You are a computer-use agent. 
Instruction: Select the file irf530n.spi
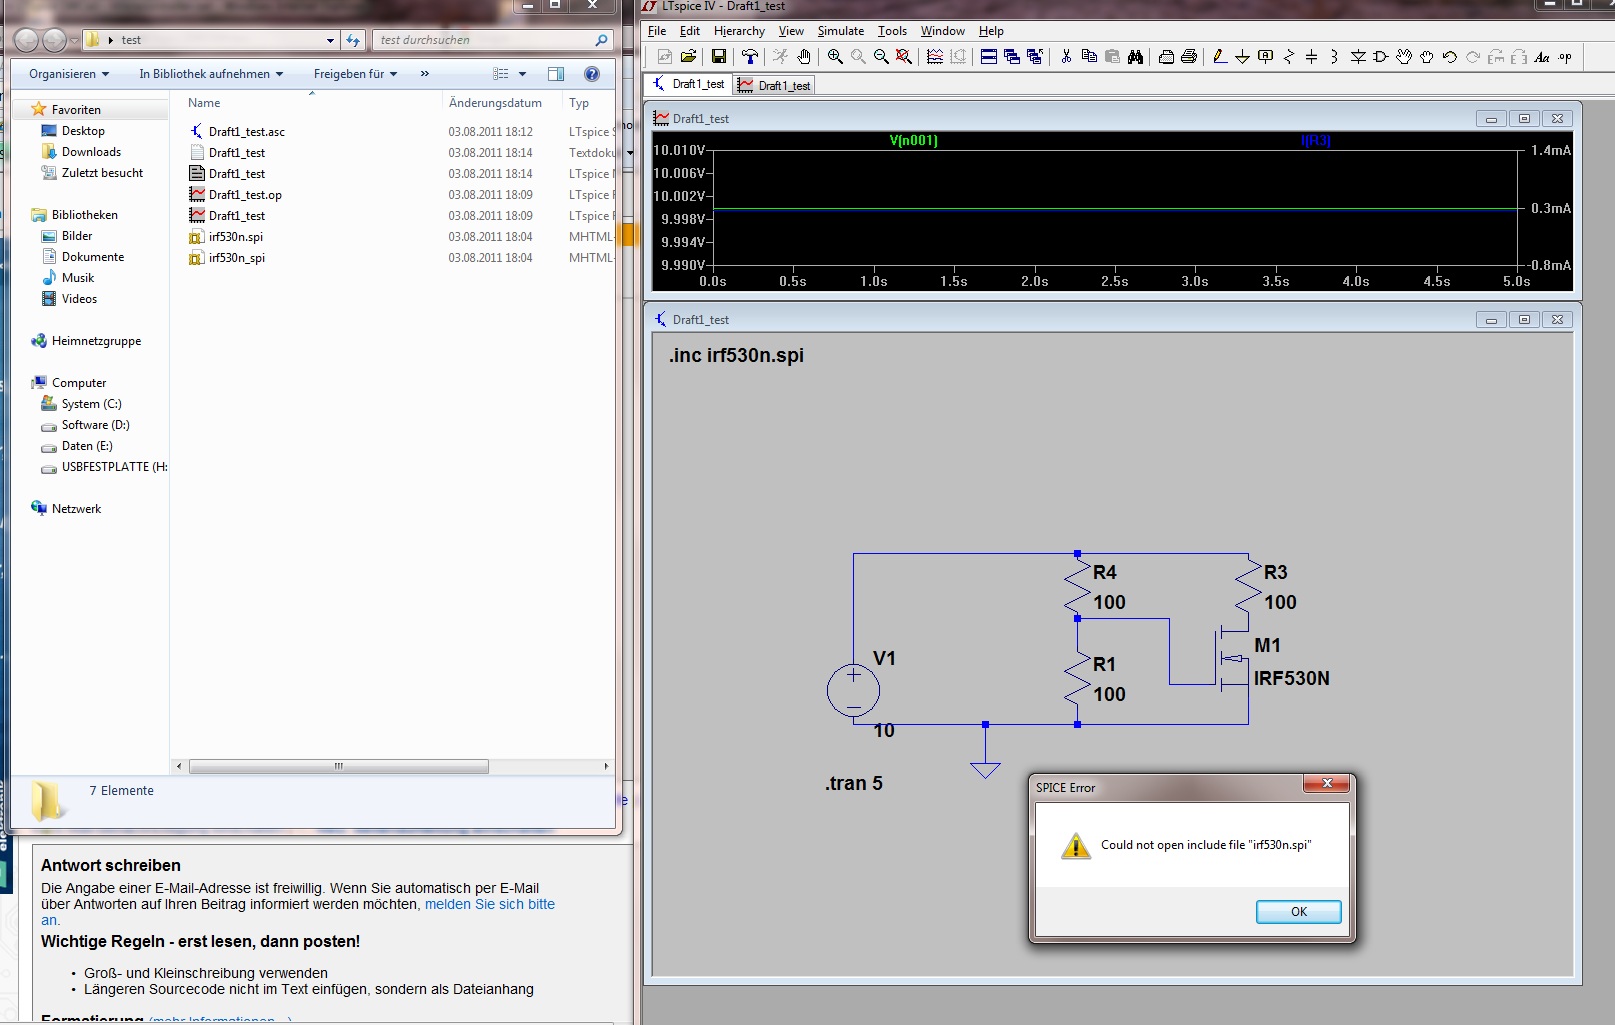coord(235,237)
